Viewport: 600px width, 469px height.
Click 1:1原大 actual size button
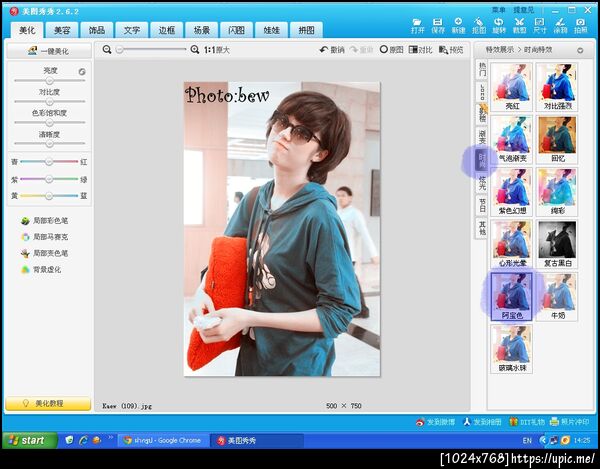pos(217,50)
